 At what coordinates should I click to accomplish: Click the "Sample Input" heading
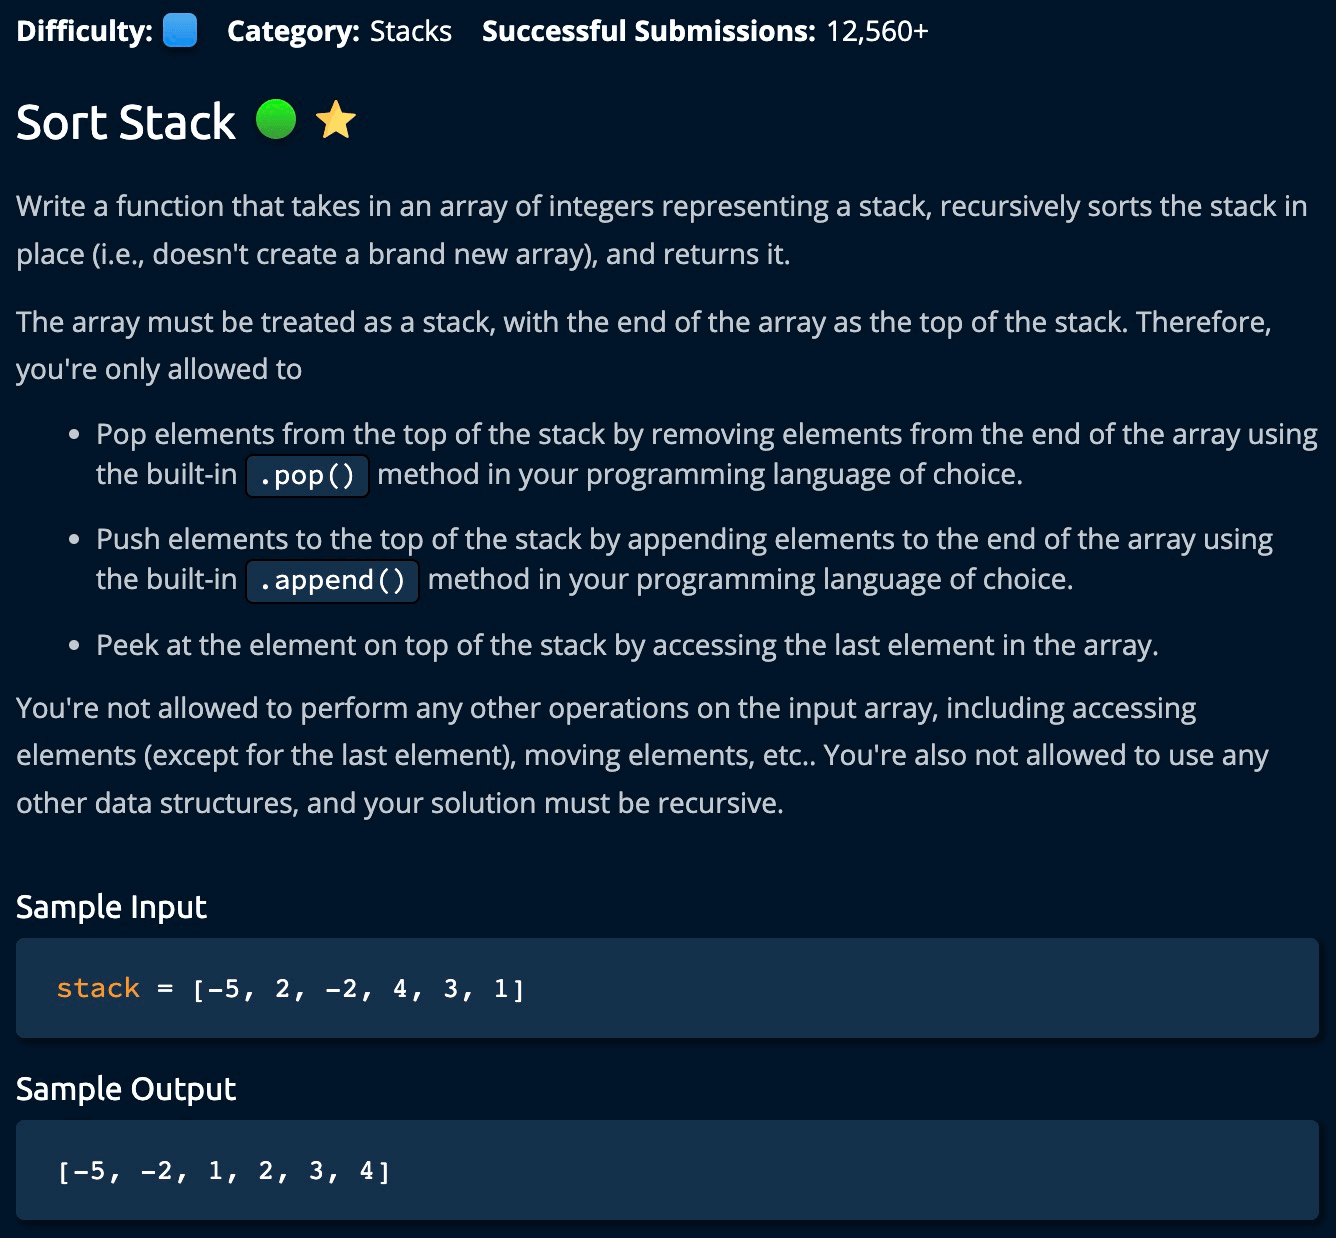[111, 907]
